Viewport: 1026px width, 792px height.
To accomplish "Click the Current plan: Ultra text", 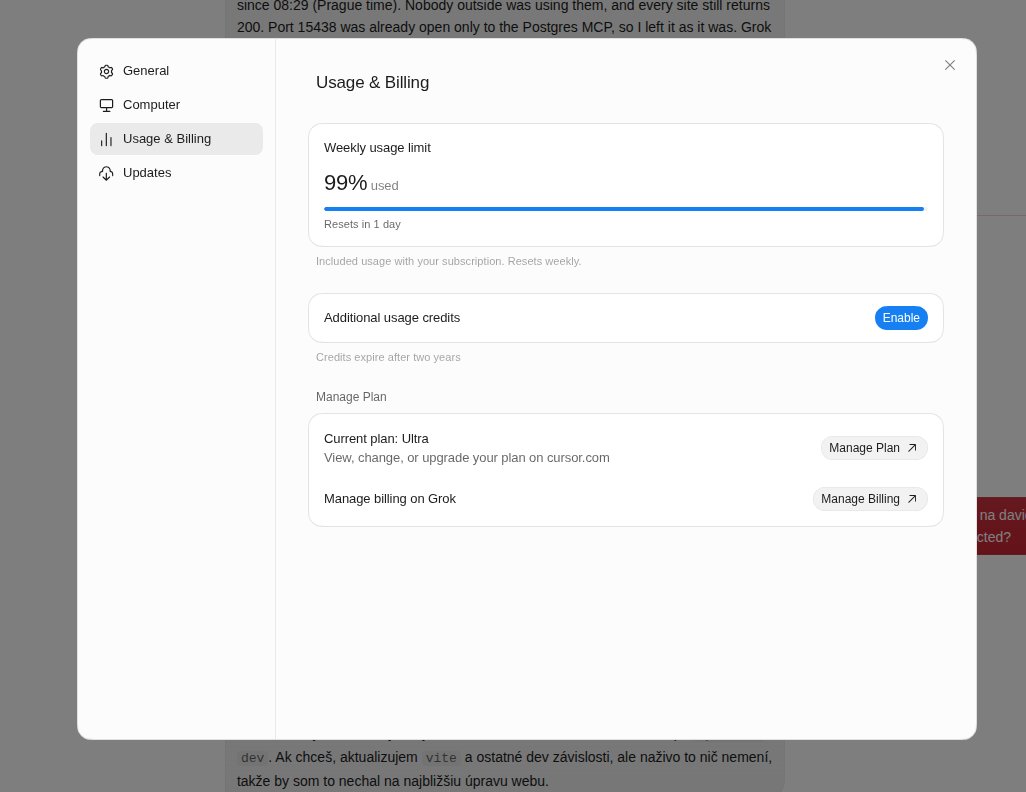I will (x=376, y=439).
